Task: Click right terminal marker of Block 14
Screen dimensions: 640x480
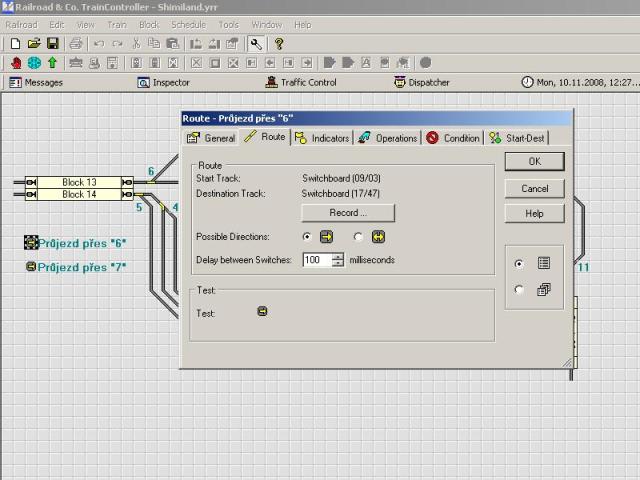Action: pyautogui.click(x=127, y=195)
